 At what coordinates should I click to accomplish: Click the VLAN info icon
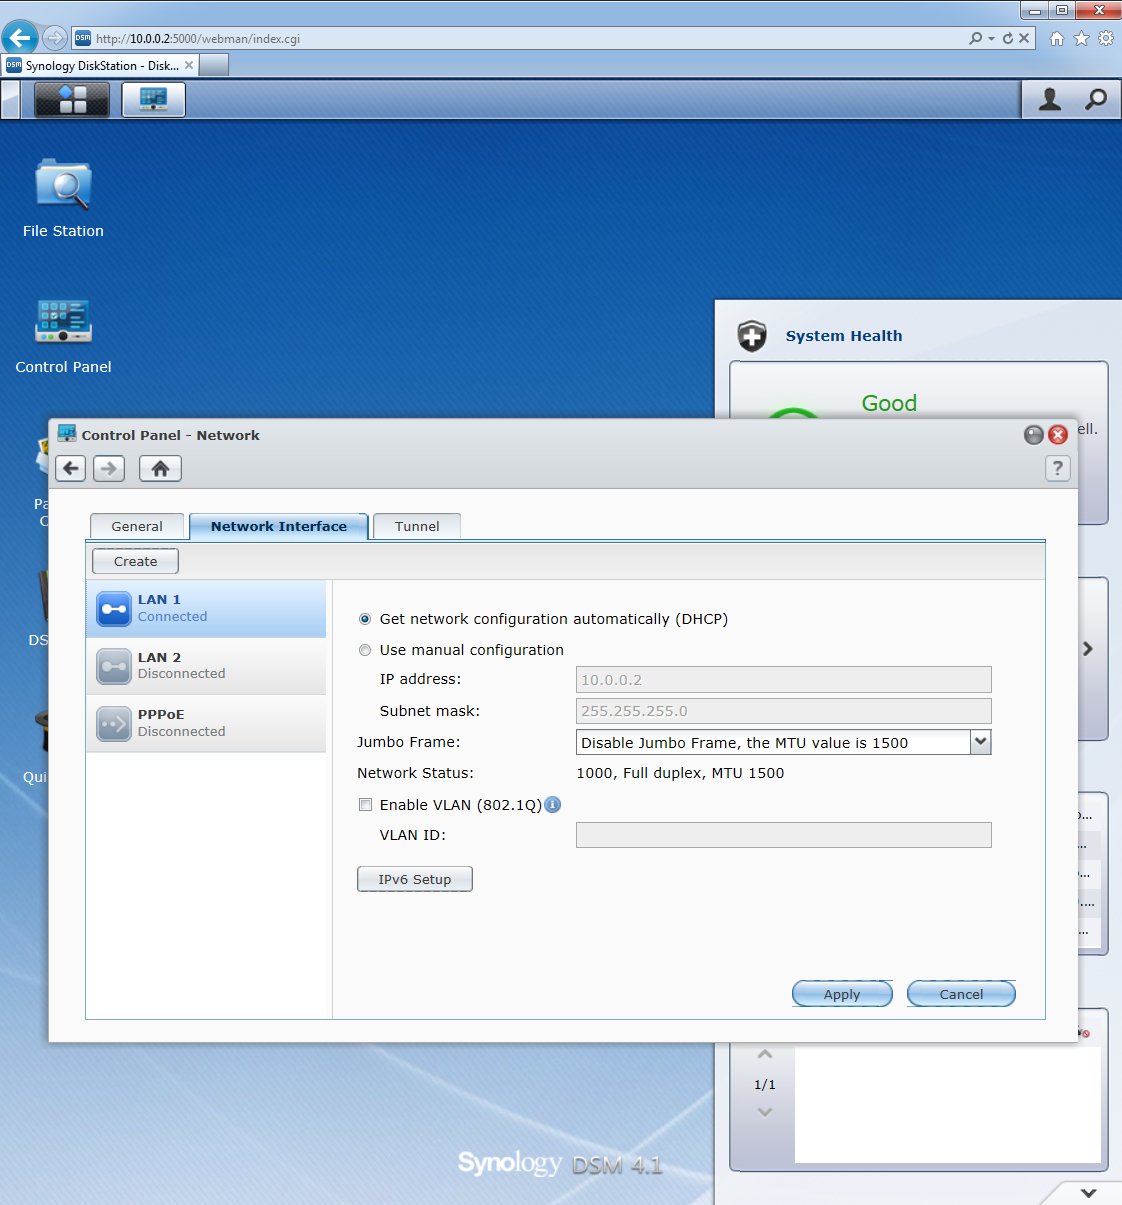pyautogui.click(x=553, y=804)
